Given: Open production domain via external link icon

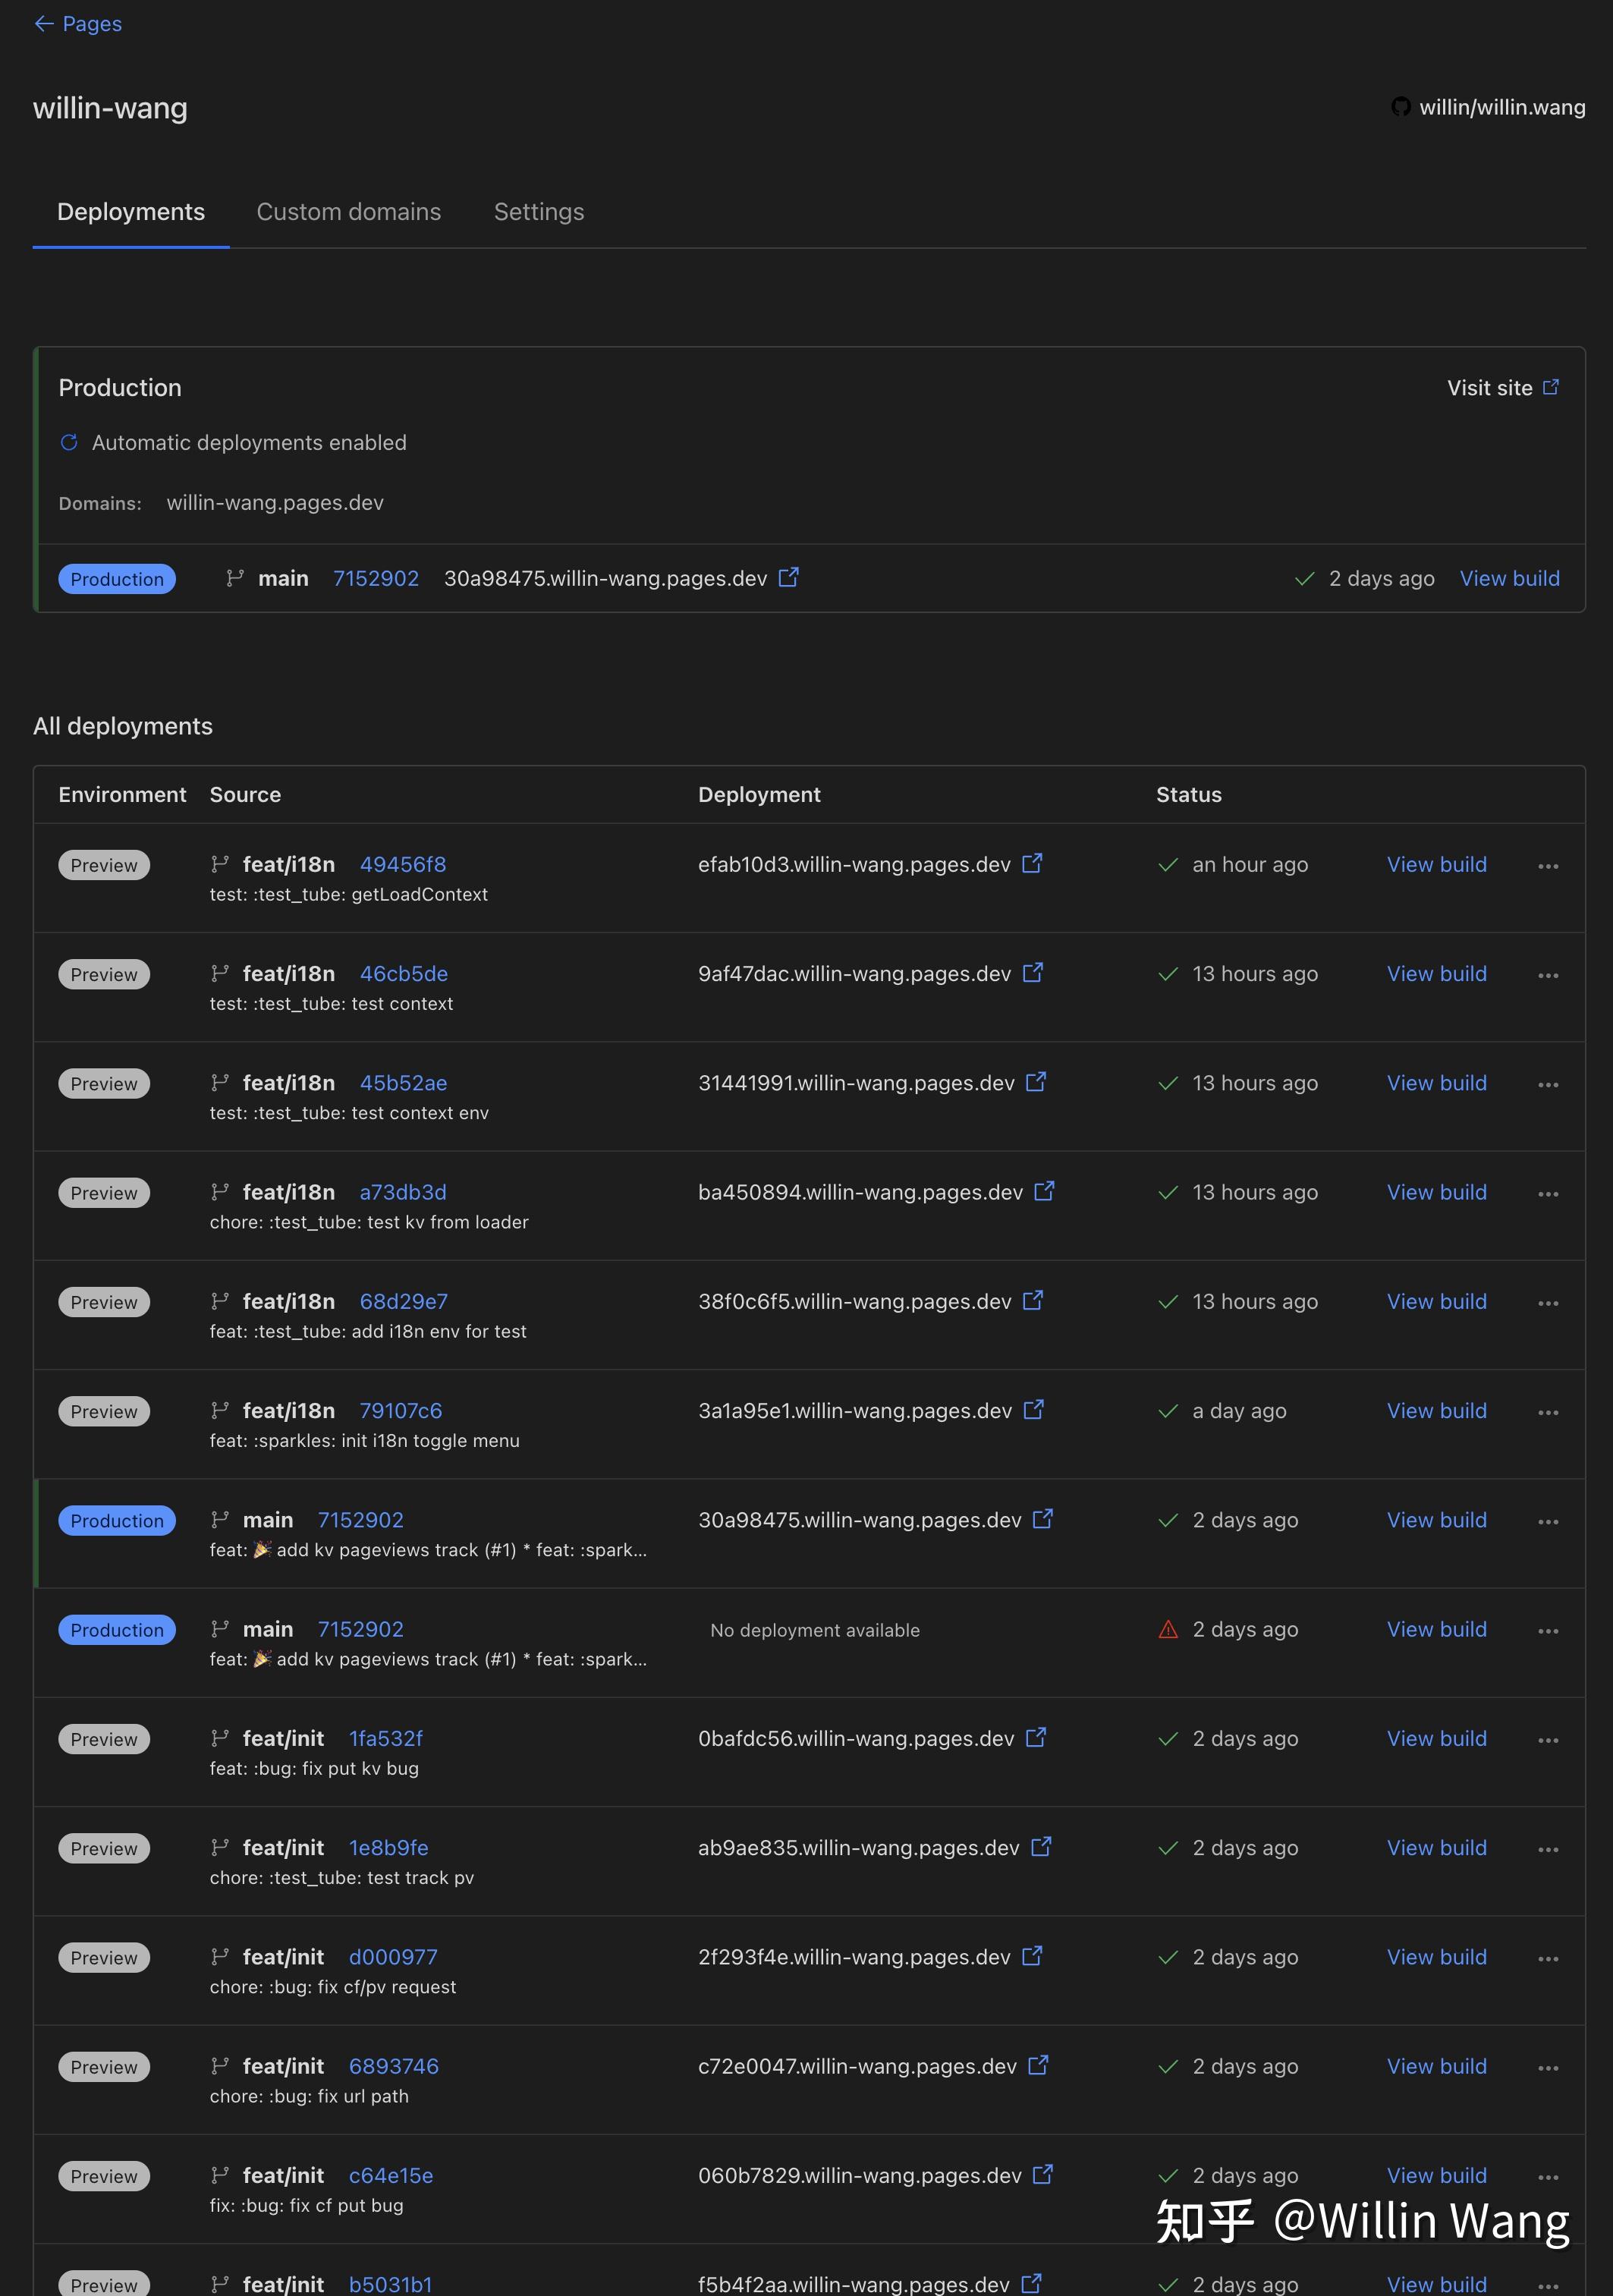Looking at the screenshot, I should point(789,578).
